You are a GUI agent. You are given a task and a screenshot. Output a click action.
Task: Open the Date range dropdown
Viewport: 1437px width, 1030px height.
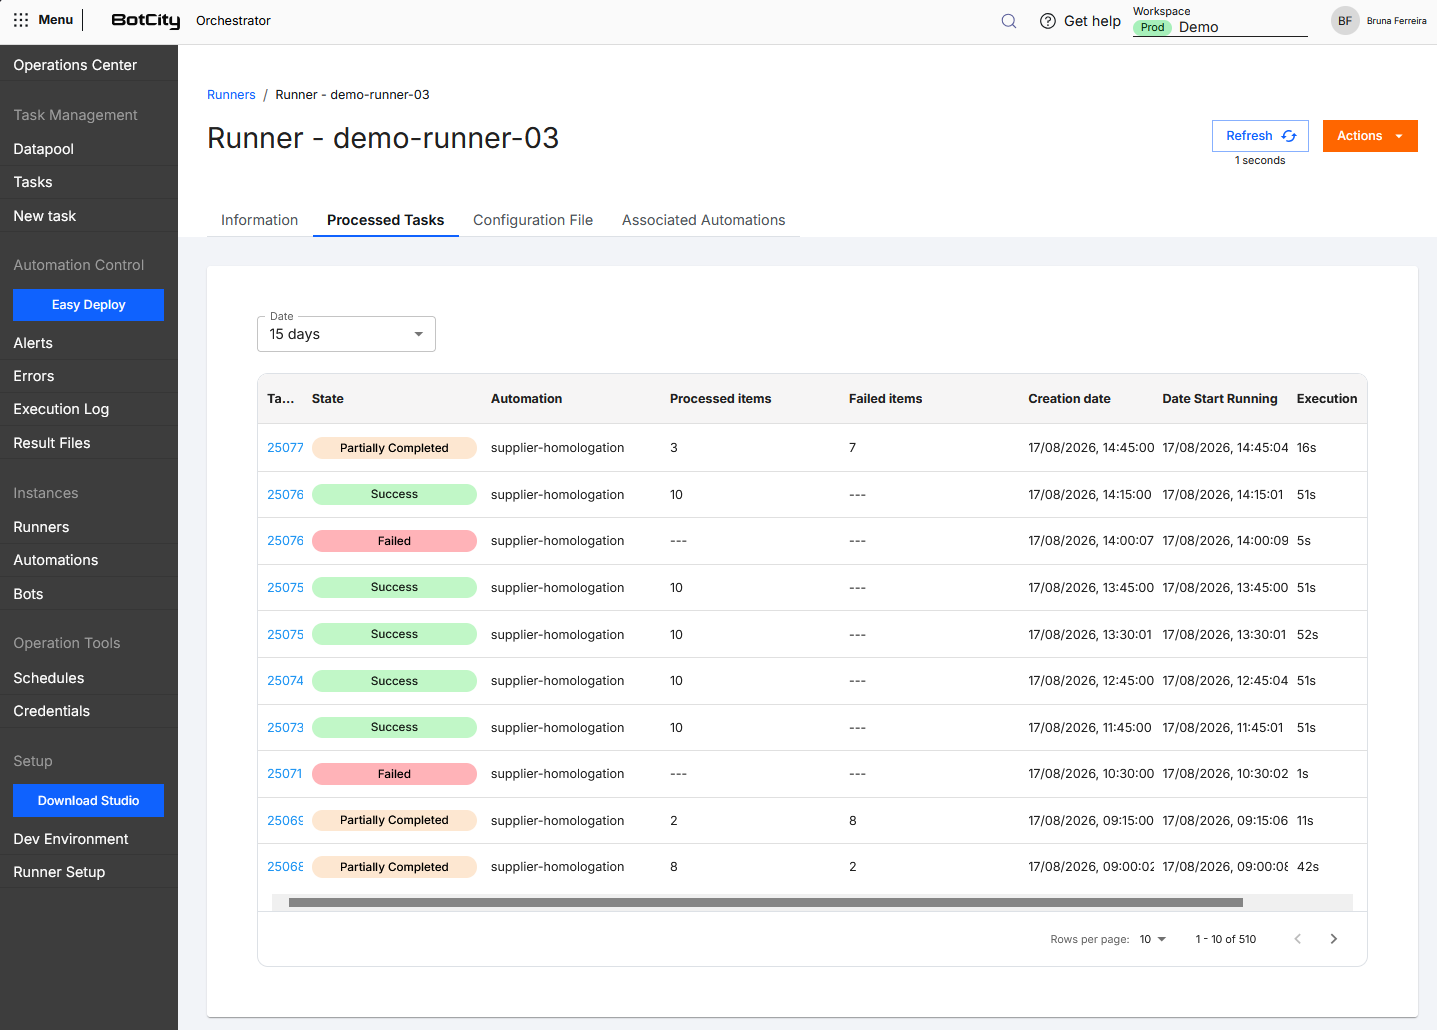[x=346, y=334]
